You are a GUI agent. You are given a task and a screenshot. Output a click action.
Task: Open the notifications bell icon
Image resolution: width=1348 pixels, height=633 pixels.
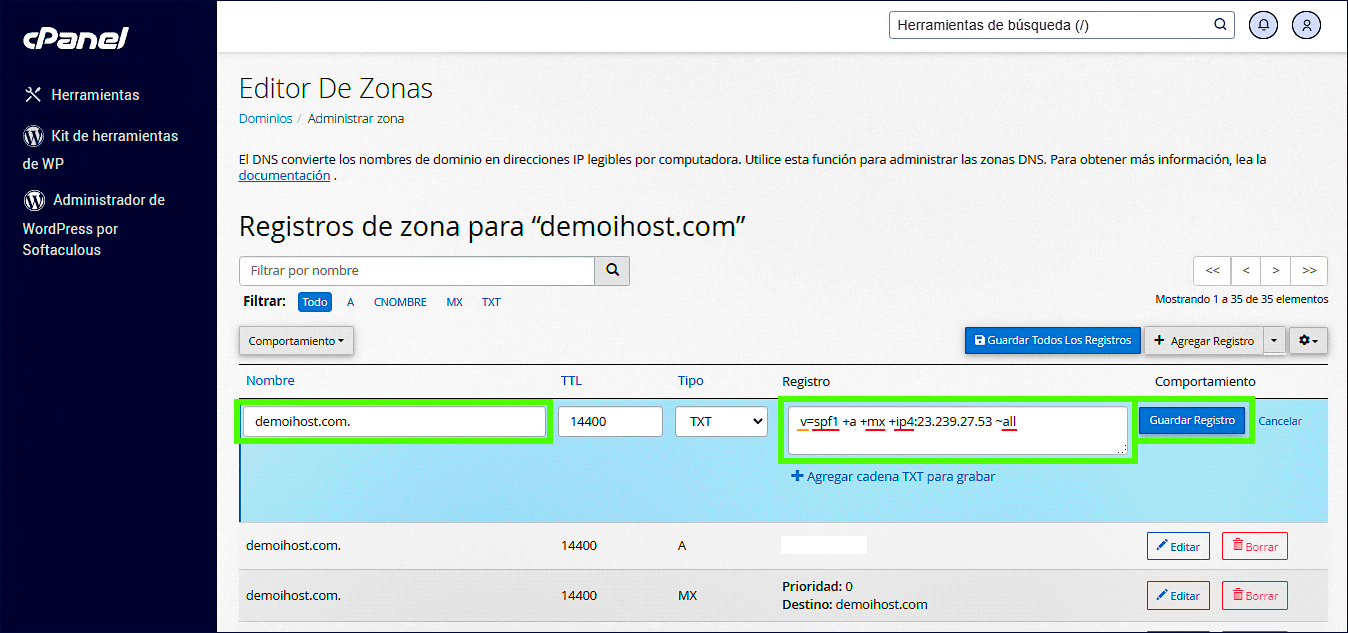1264,26
